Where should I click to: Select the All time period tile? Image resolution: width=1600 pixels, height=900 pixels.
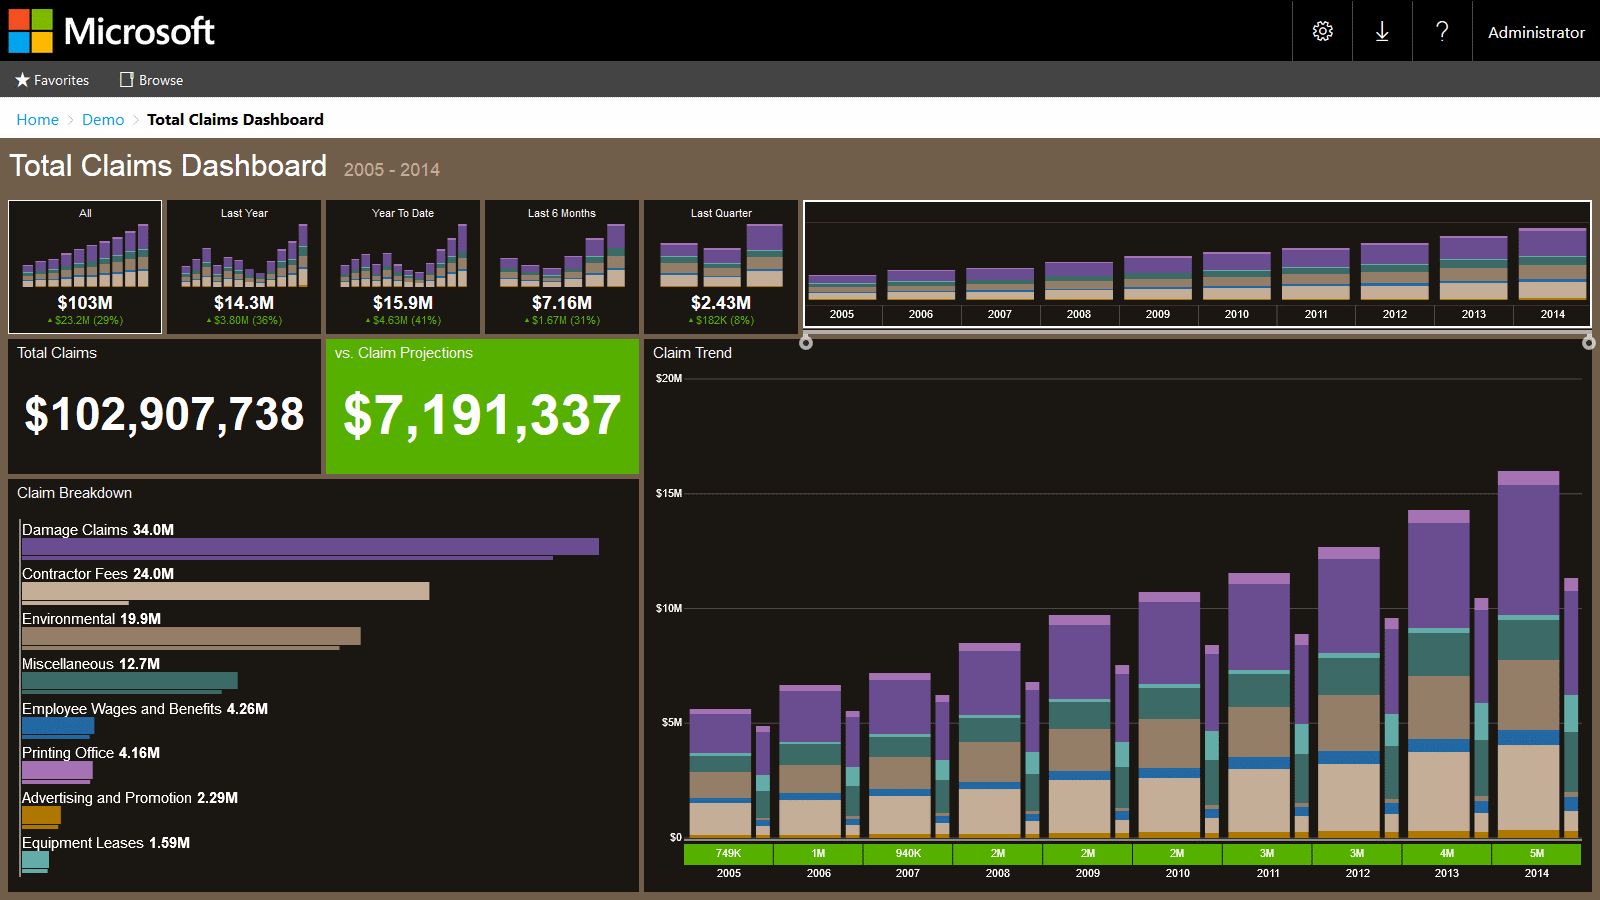[85, 267]
